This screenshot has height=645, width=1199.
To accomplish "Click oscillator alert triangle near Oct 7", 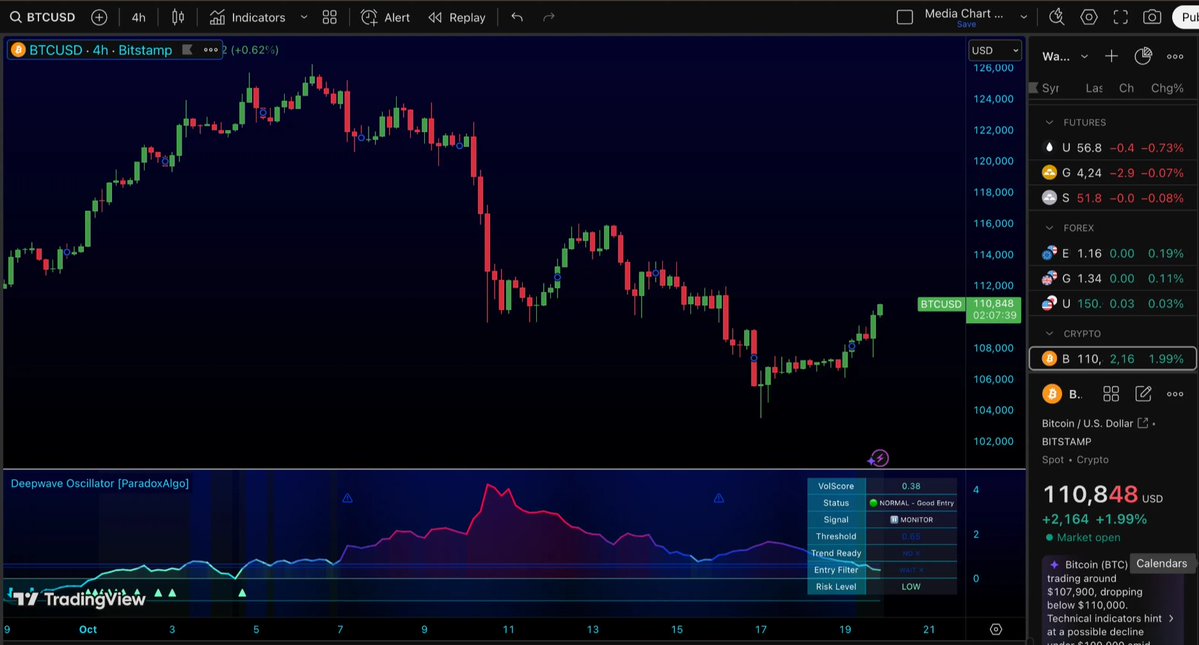I will click(x=347, y=498).
